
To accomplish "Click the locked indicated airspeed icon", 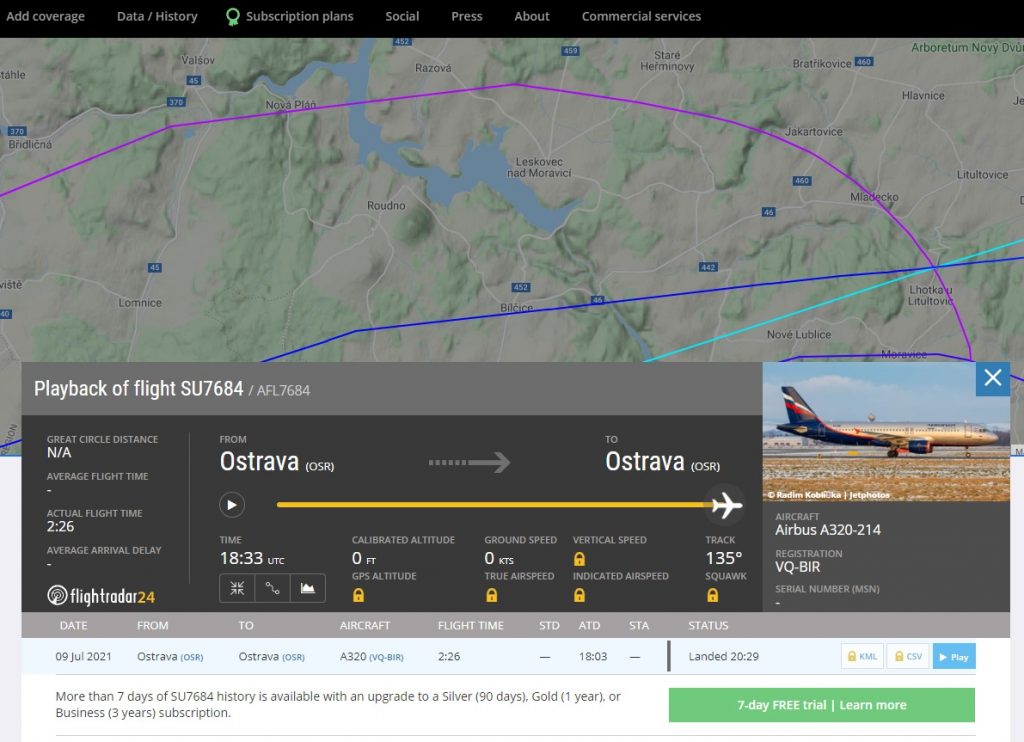I will pyautogui.click(x=579, y=595).
